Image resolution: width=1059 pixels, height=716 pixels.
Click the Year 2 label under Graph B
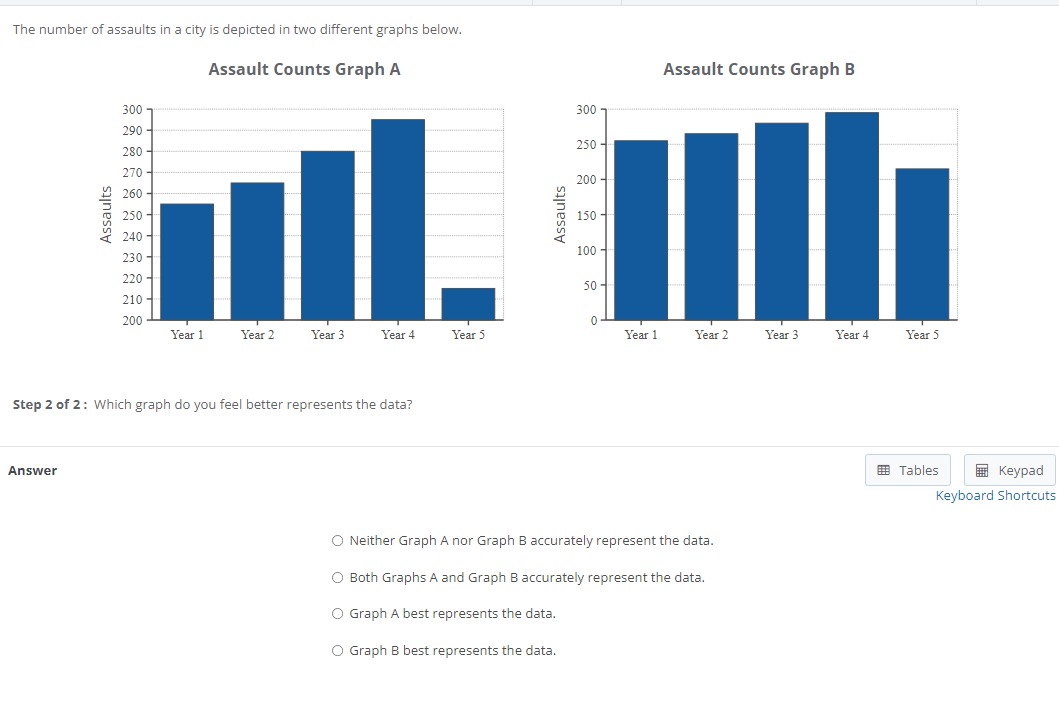tap(711, 335)
